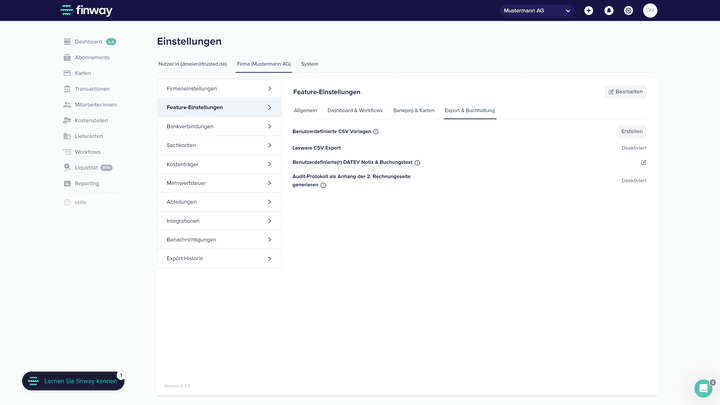The height and width of the screenshot is (405, 720).
Task: Expand Abteilungen chevron
Action: [270, 202]
